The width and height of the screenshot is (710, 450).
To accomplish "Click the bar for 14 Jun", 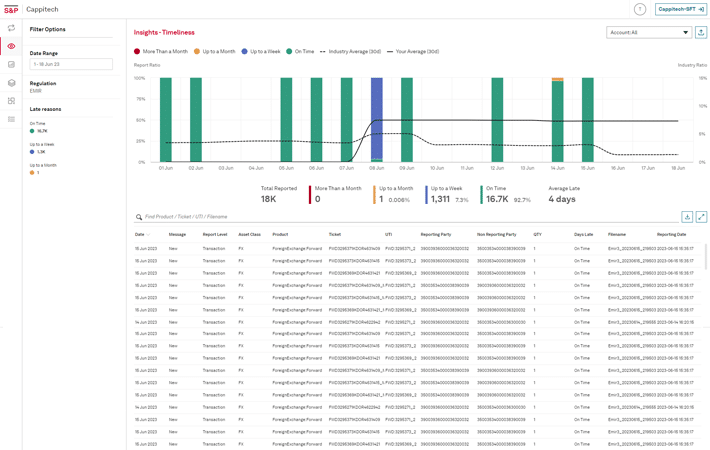I will click(x=557, y=120).
